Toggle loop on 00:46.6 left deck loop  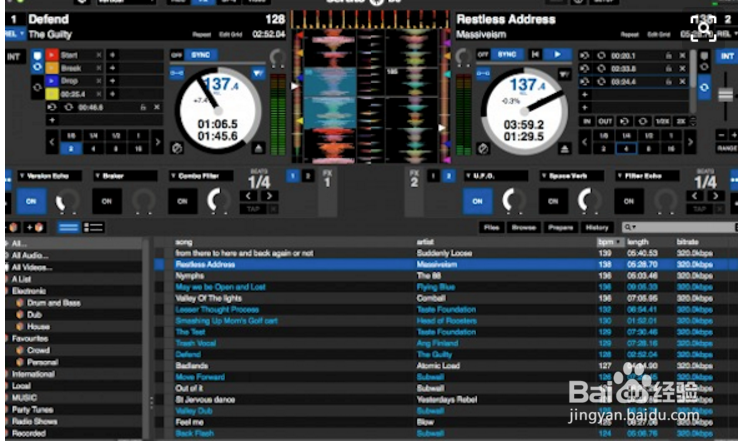[x=68, y=107]
